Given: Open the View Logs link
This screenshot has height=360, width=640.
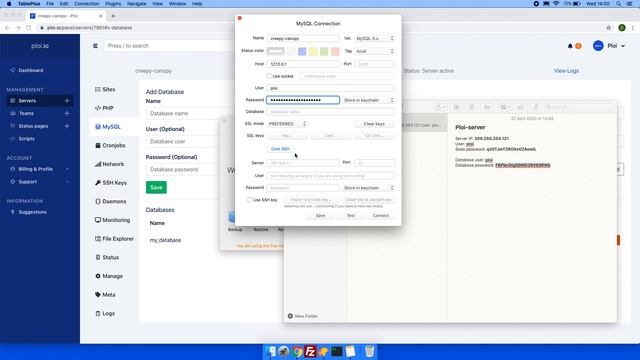Looking at the screenshot, I should [566, 71].
